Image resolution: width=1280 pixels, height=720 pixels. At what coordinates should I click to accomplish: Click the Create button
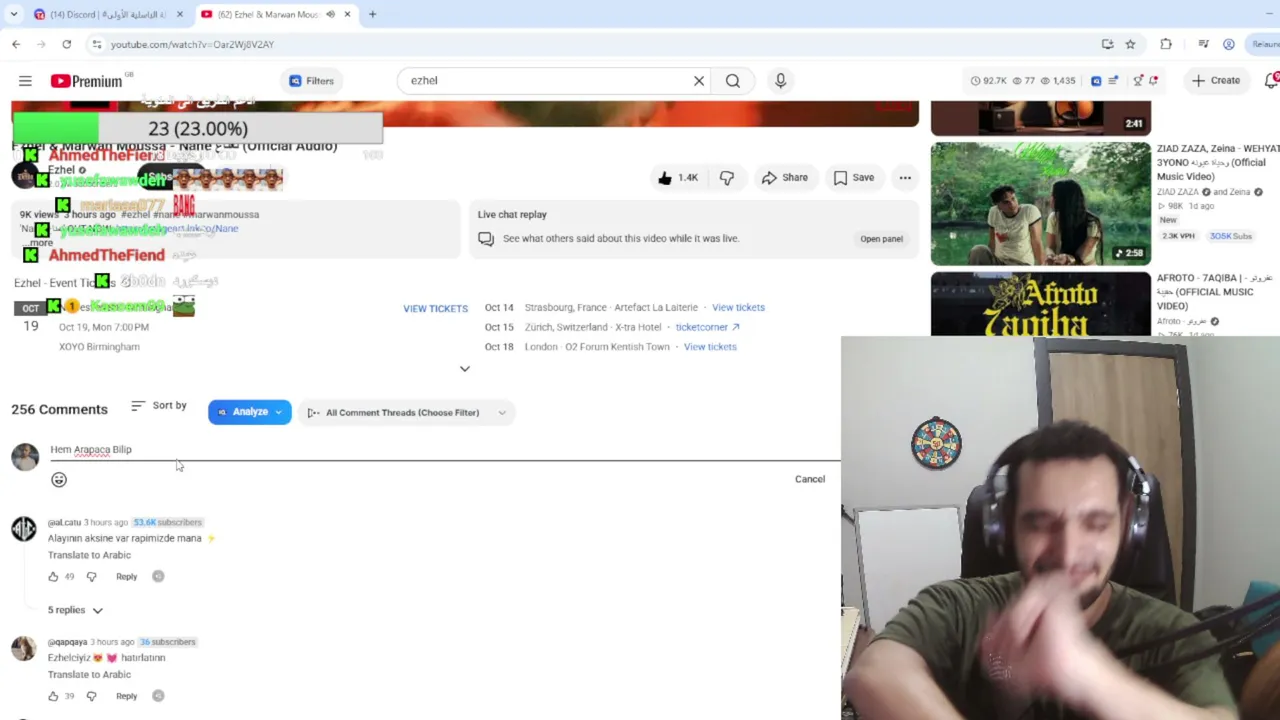[1215, 81]
